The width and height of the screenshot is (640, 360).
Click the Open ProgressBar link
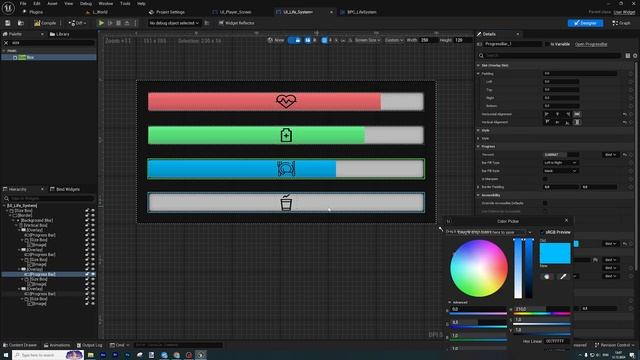591,44
